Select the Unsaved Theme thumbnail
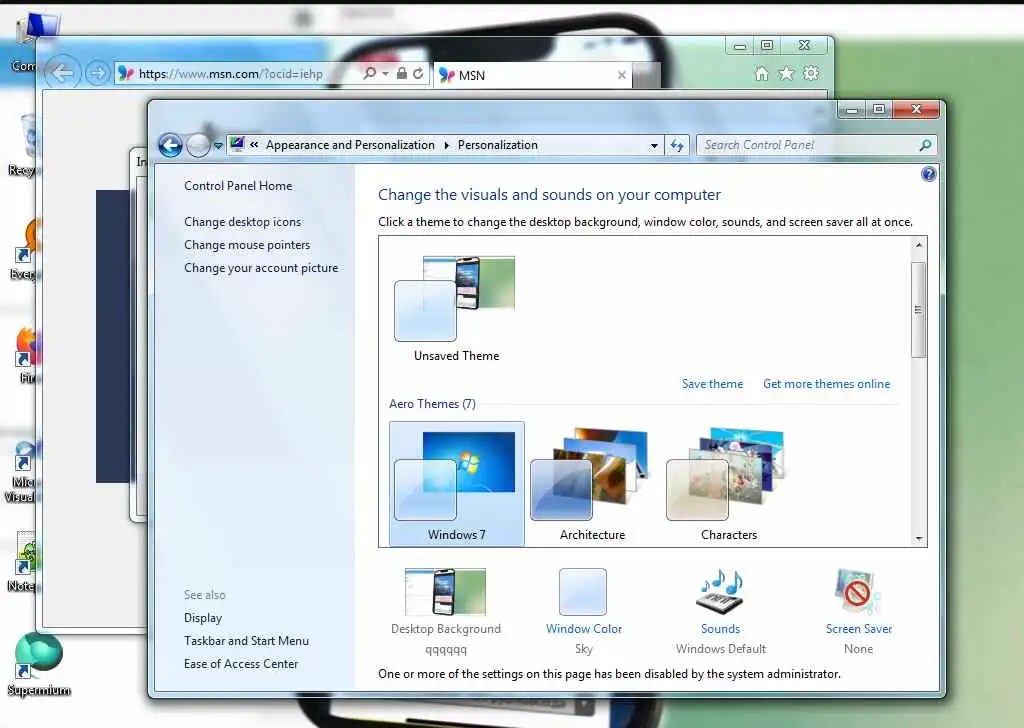Viewport: 1024px width, 728px height. (x=456, y=309)
